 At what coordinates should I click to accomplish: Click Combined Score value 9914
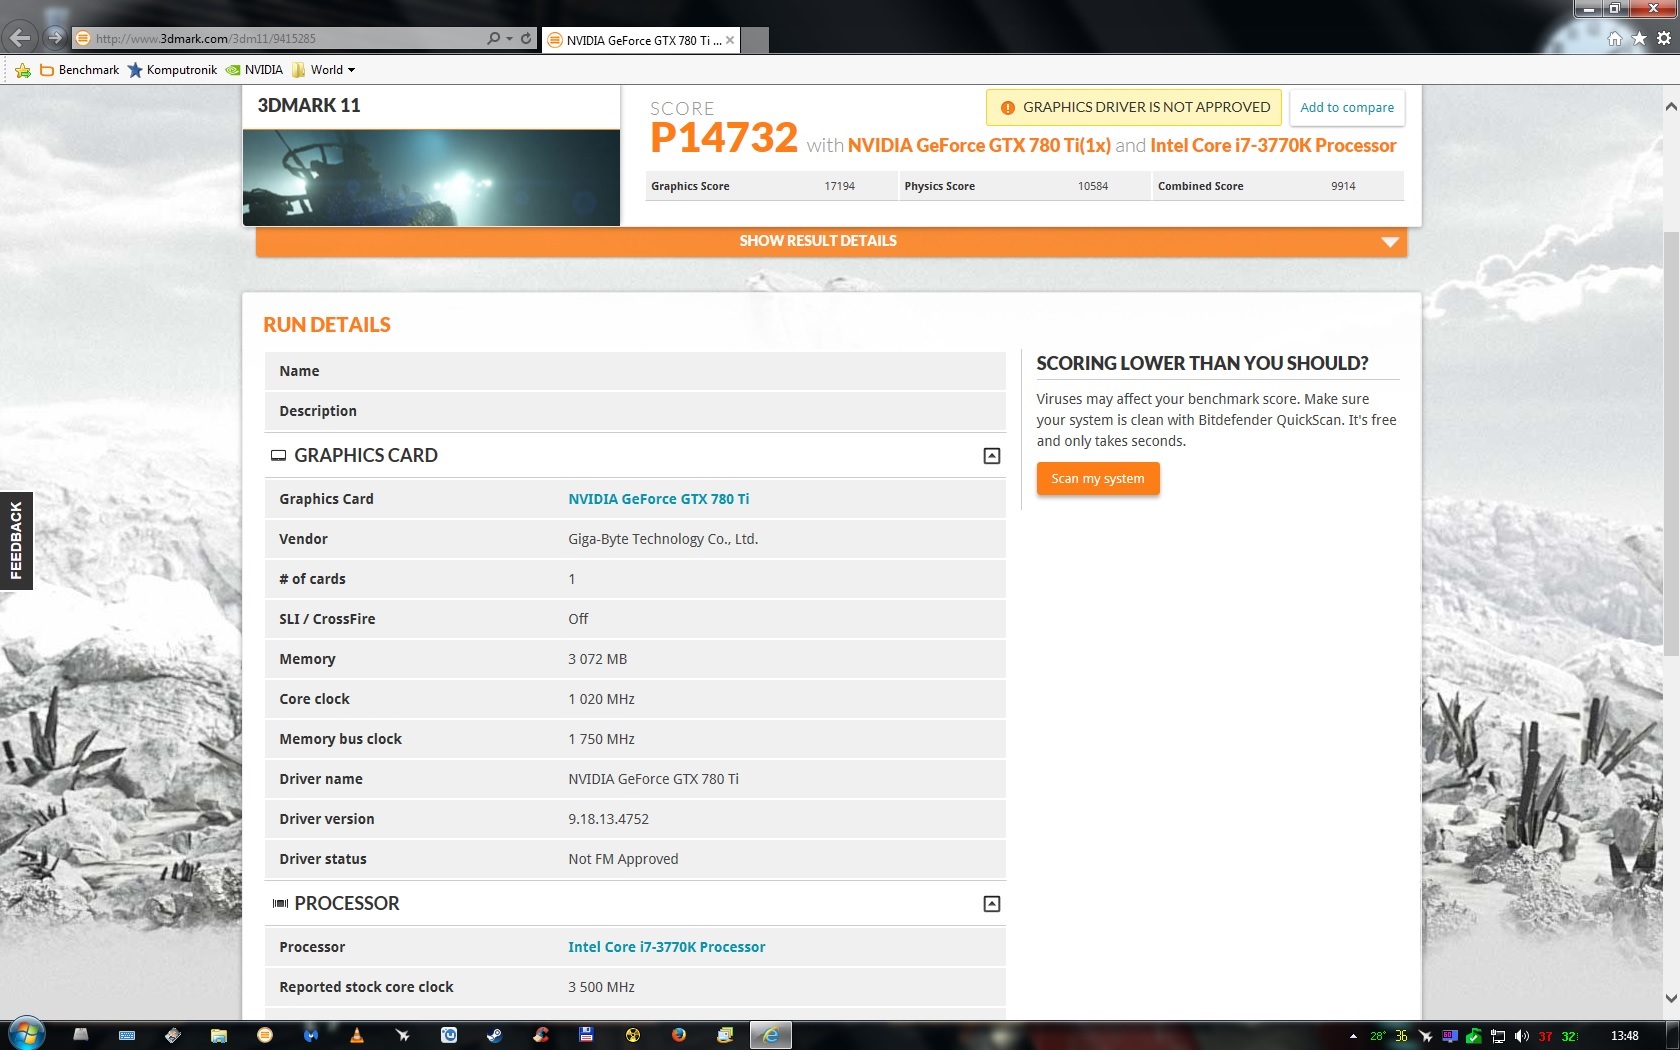coord(1343,186)
